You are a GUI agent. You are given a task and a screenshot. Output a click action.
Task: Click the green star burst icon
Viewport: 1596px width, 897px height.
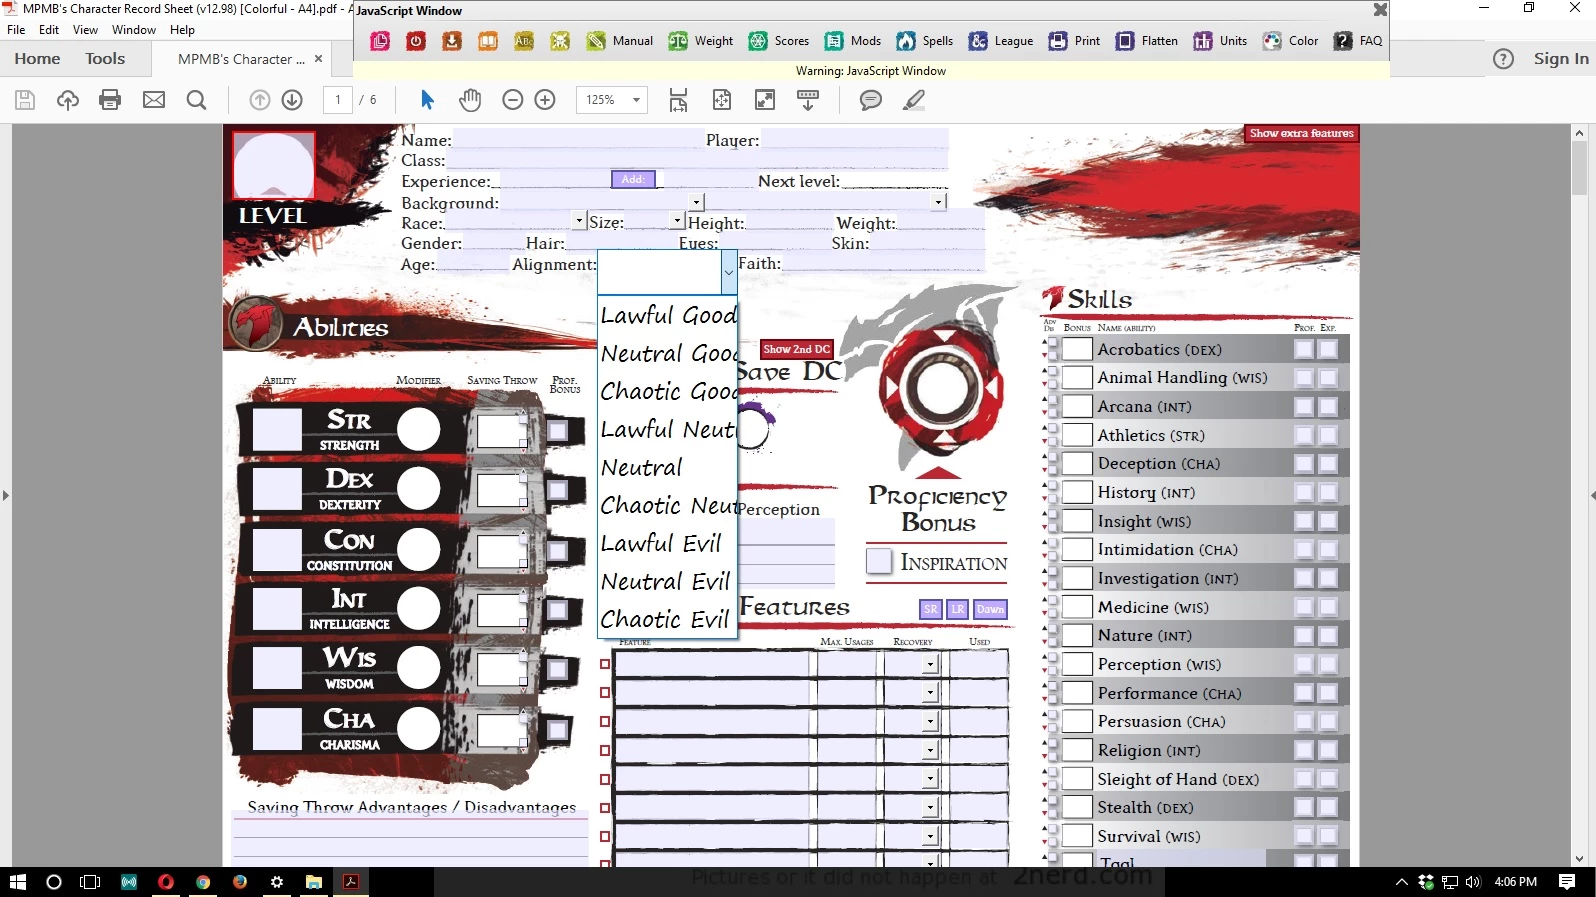pyautogui.click(x=560, y=41)
